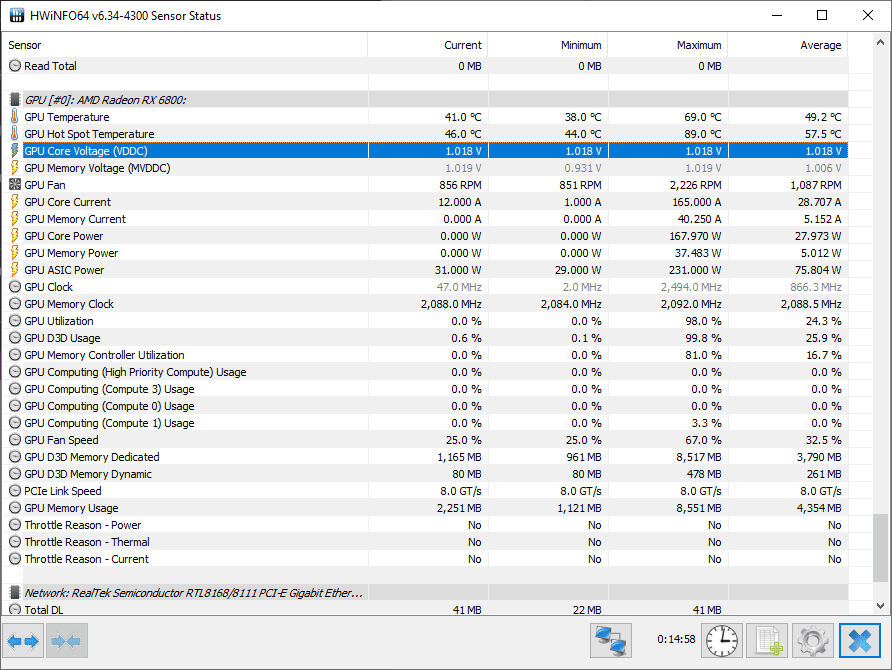The height and width of the screenshot is (670, 892).
Task: Select the GPU Memory Voltage (MVDDC) row
Action: click(x=425, y=168)
